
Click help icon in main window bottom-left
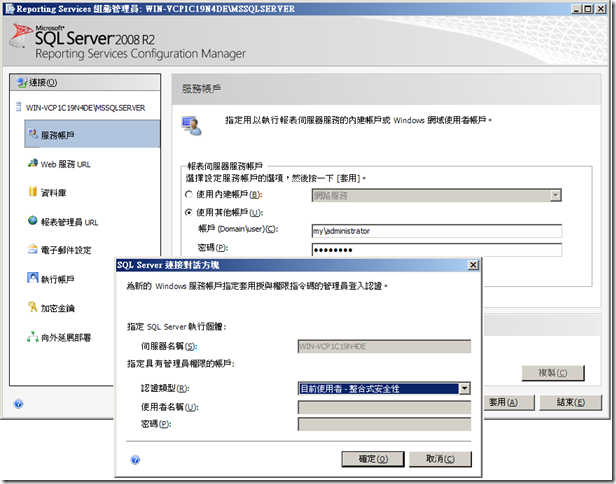pos(18,403)
